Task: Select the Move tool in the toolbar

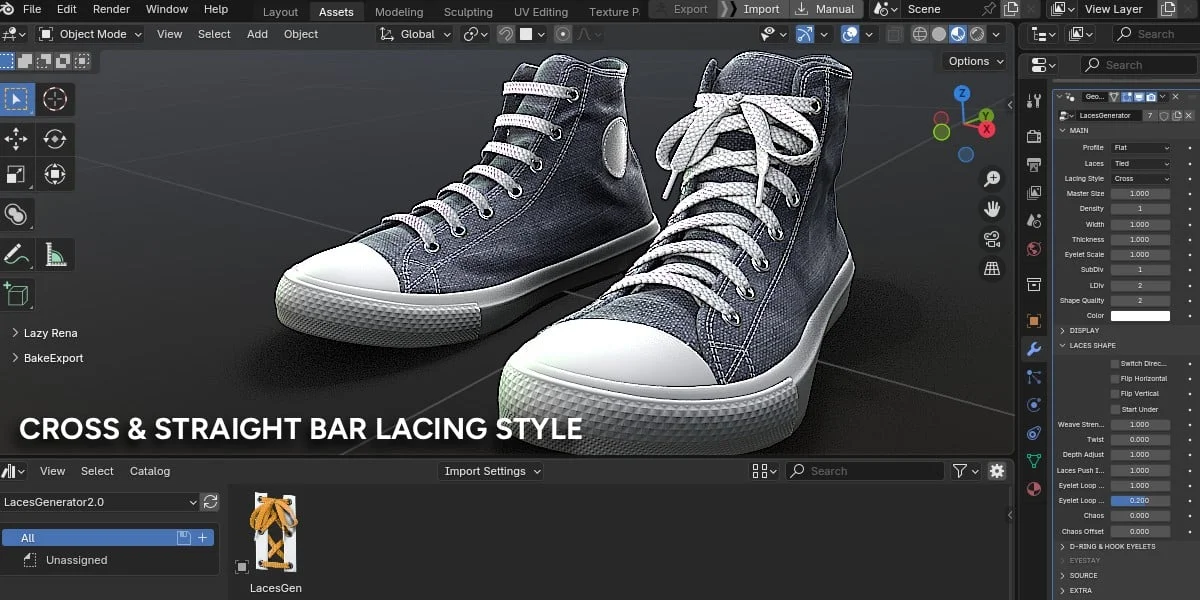Action: pos(17,140)
